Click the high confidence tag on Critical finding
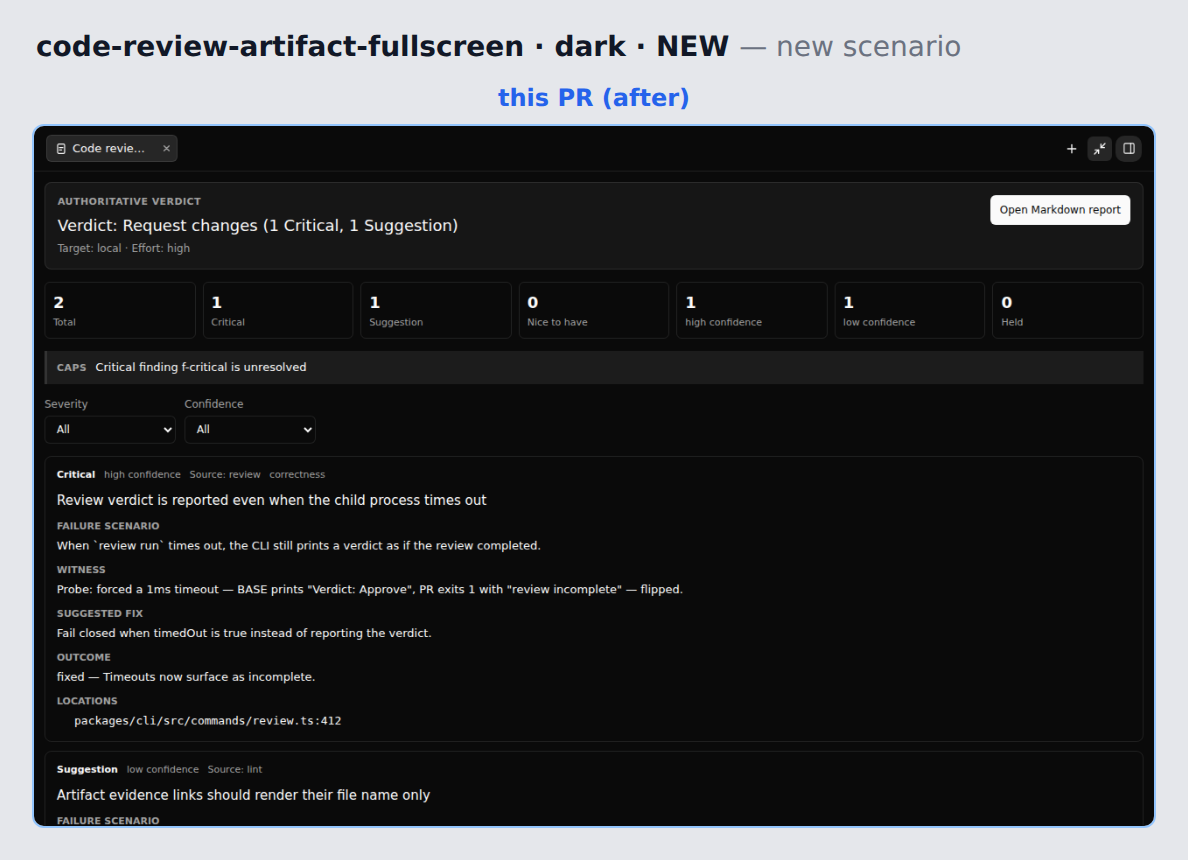 (142, 474)
